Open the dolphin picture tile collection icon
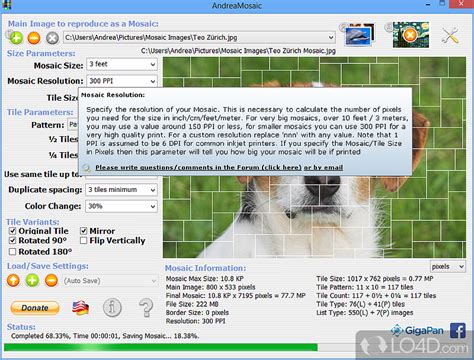 pyautogui.click(x=358, y=35)
